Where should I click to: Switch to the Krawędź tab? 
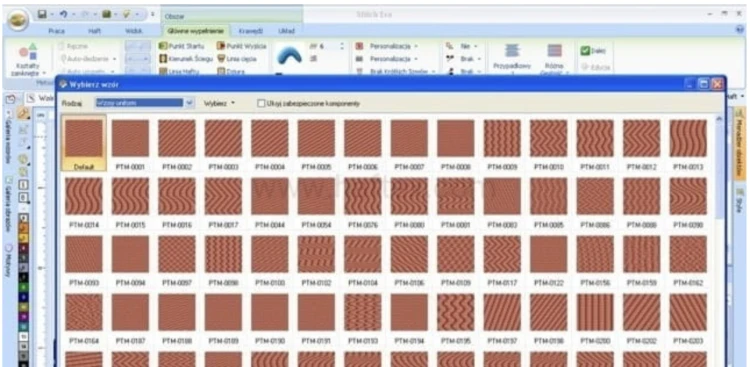tap(250, 31)
